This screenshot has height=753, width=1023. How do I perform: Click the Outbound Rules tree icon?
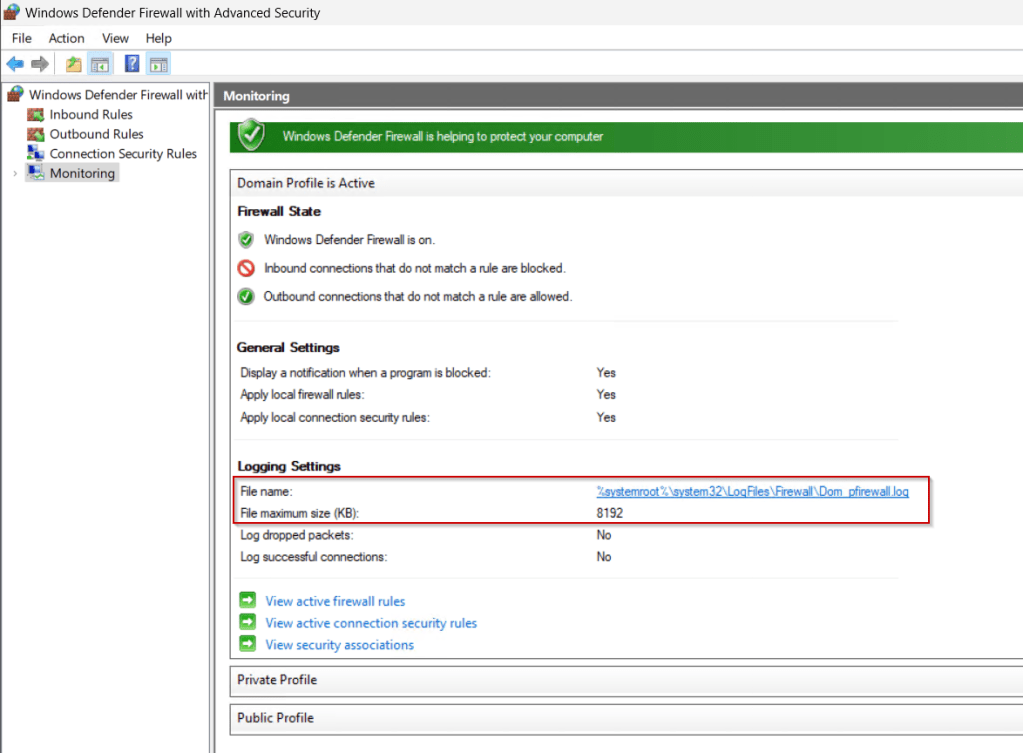[36, 134]
